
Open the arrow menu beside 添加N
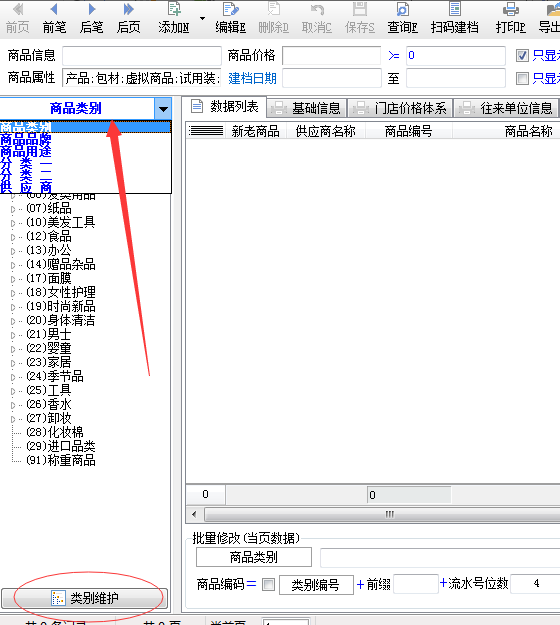[202, 18]
